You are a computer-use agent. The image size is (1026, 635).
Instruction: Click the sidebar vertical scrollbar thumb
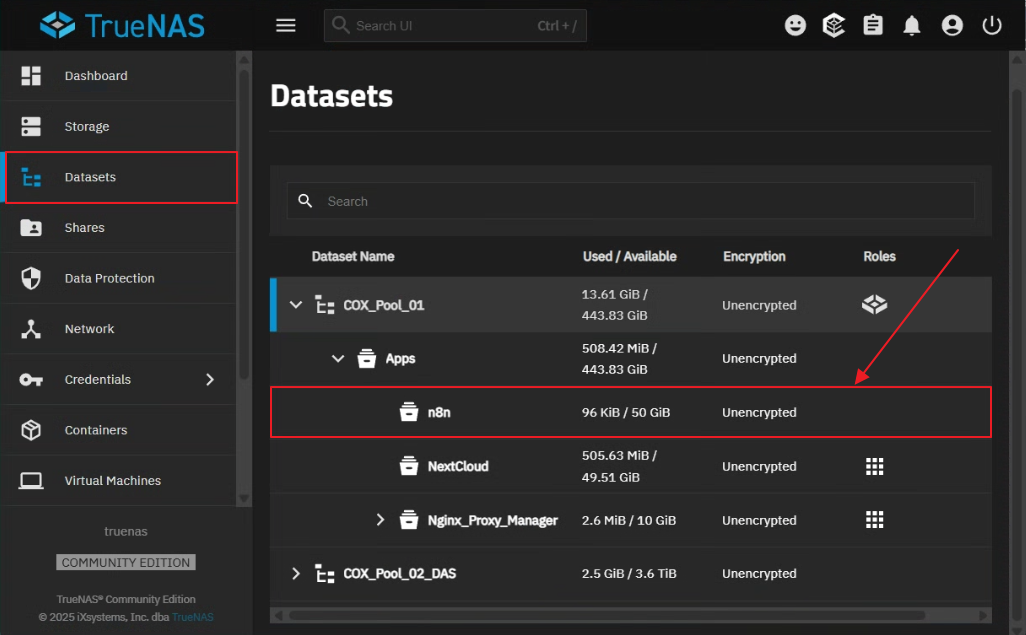tap(244, 223)
